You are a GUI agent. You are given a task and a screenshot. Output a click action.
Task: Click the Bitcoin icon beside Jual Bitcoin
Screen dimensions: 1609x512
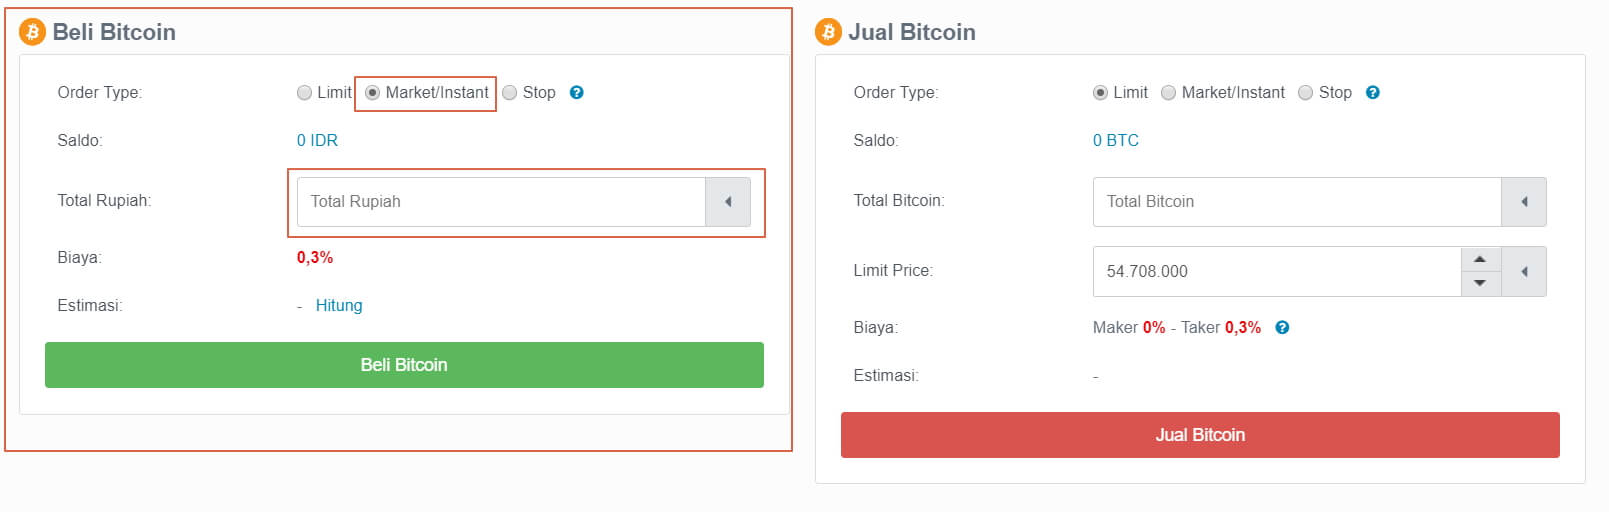tap(828, 32)
